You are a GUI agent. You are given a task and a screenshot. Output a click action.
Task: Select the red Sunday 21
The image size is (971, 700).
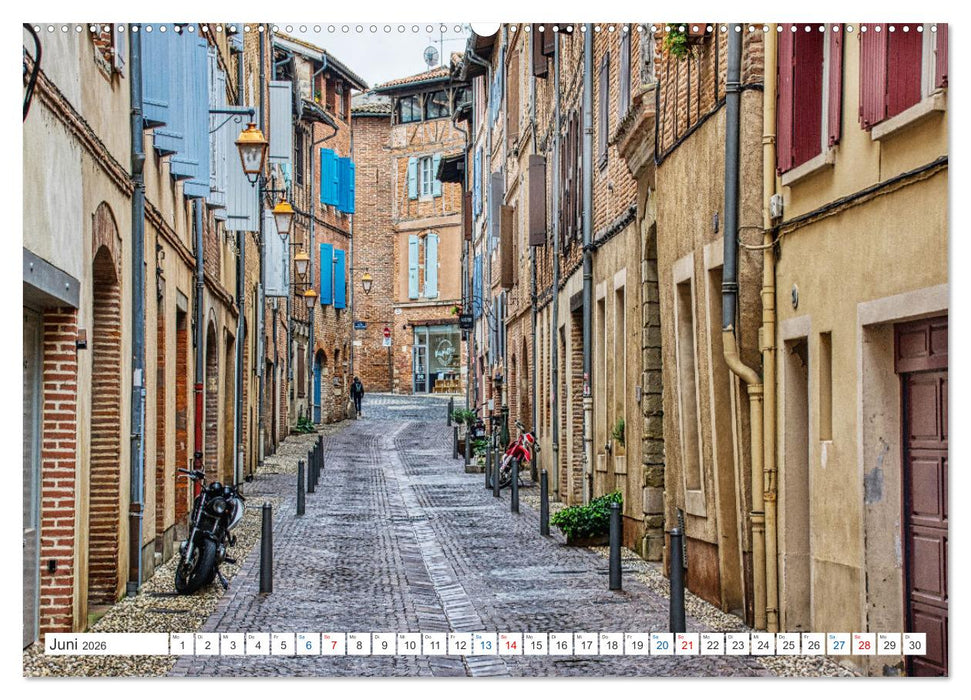coord(686,646)
